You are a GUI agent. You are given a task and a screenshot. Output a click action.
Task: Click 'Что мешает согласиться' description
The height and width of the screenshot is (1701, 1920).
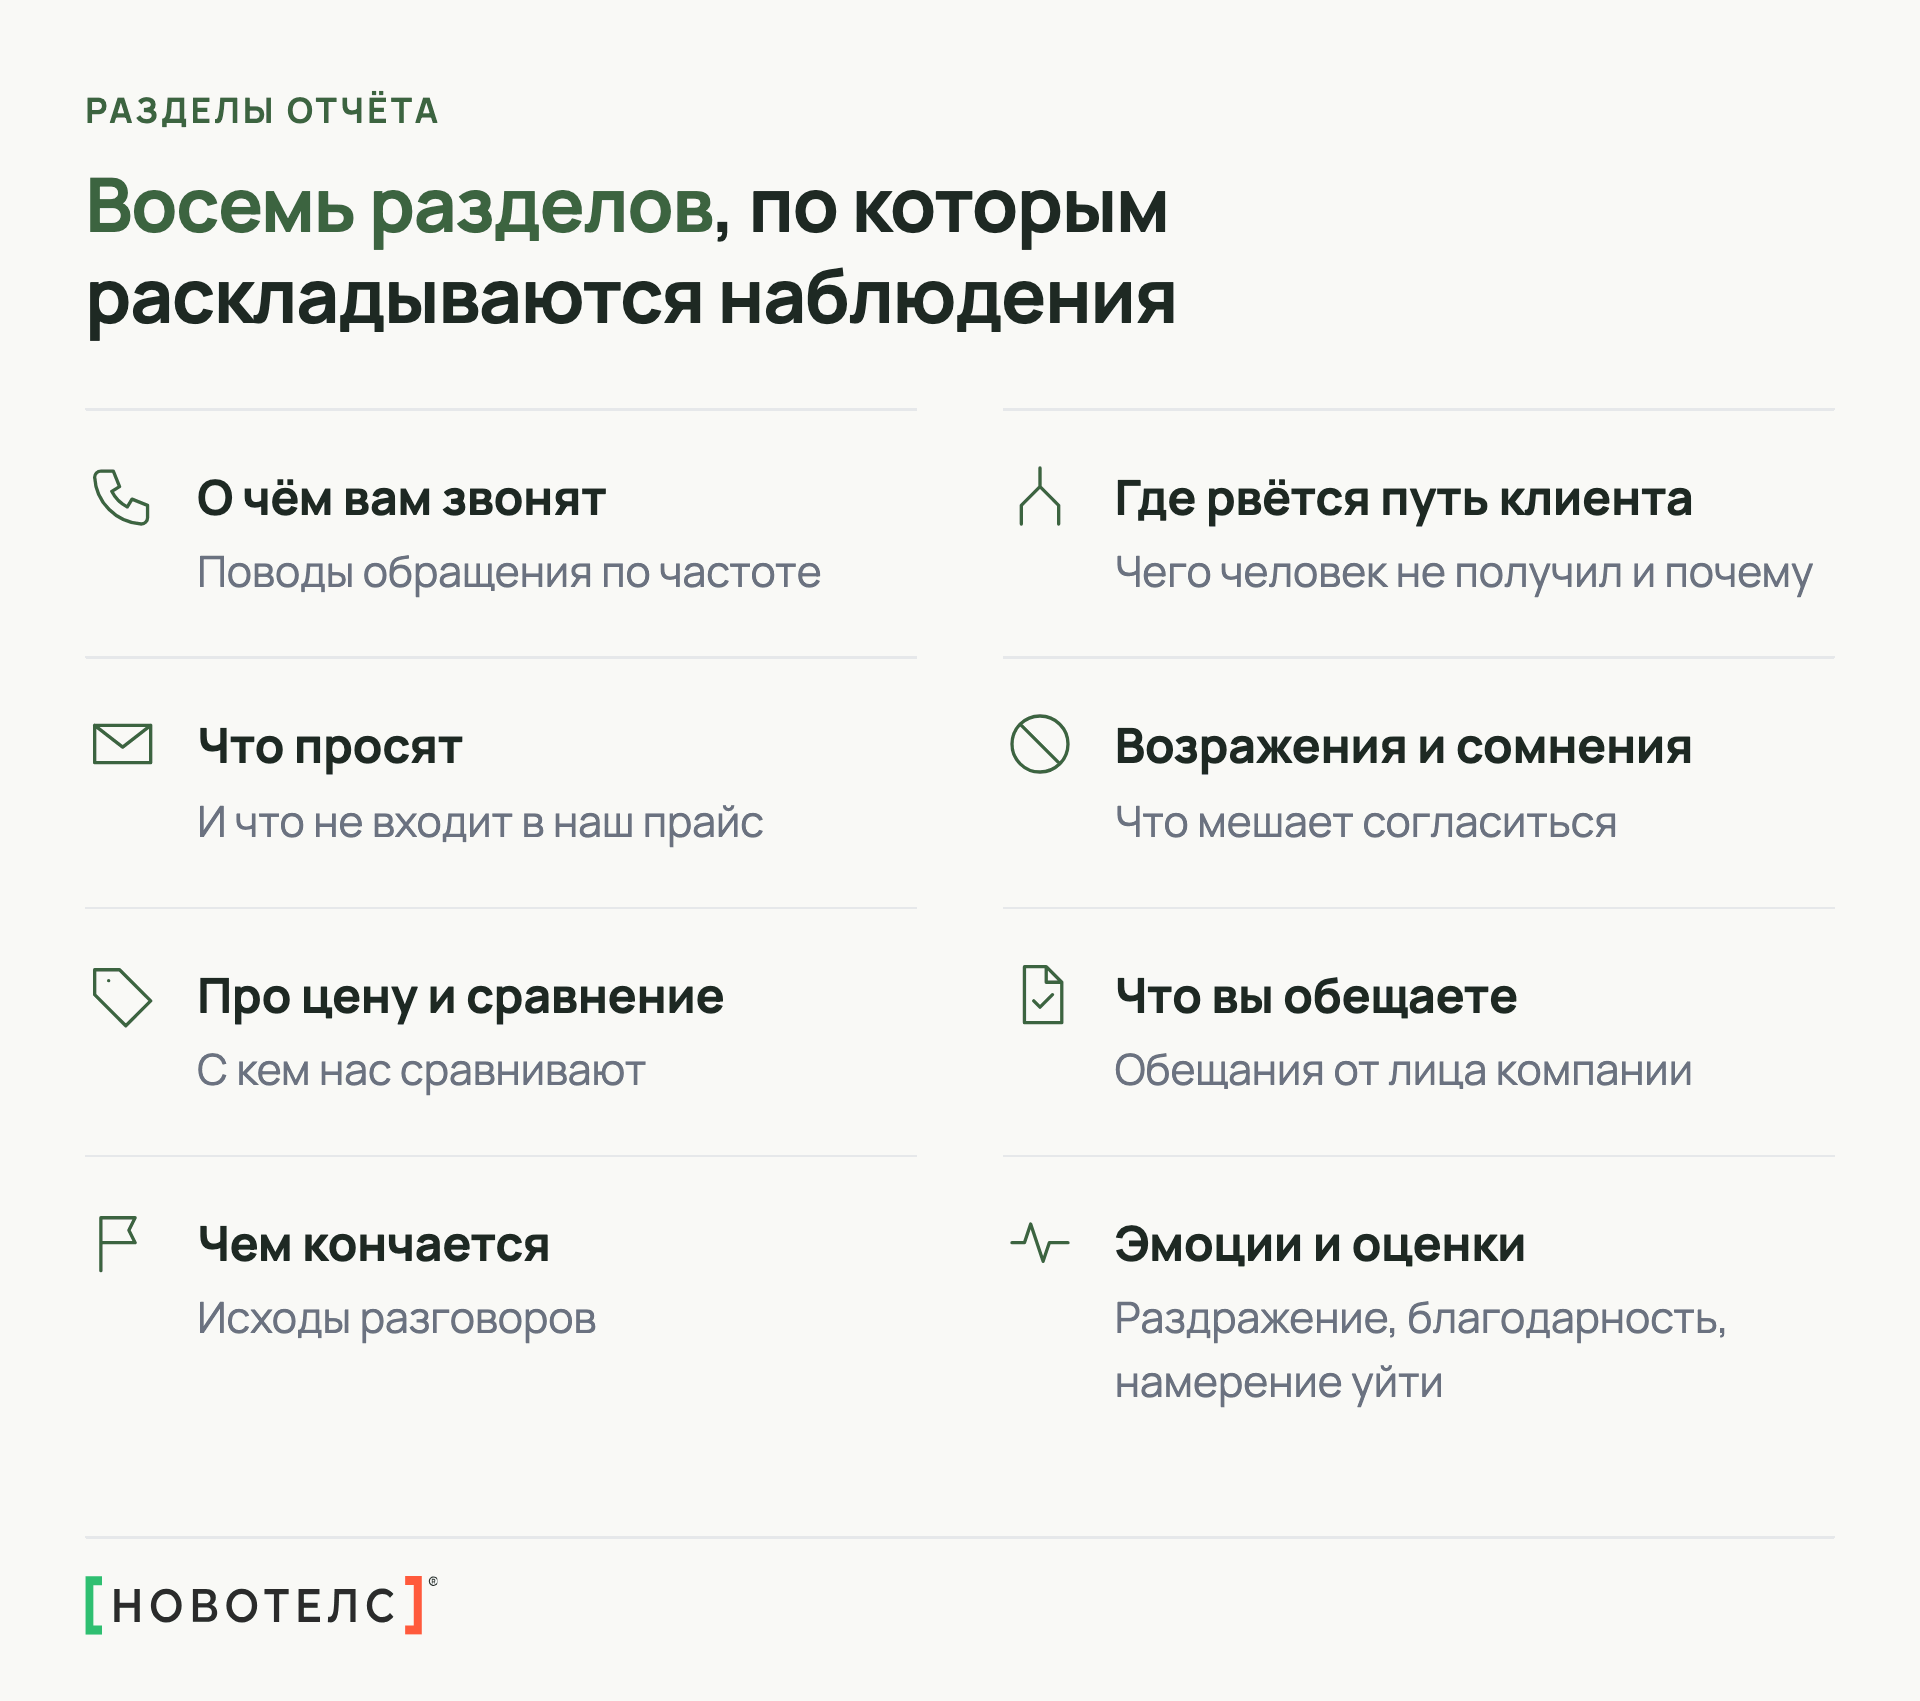point(1365,823)
